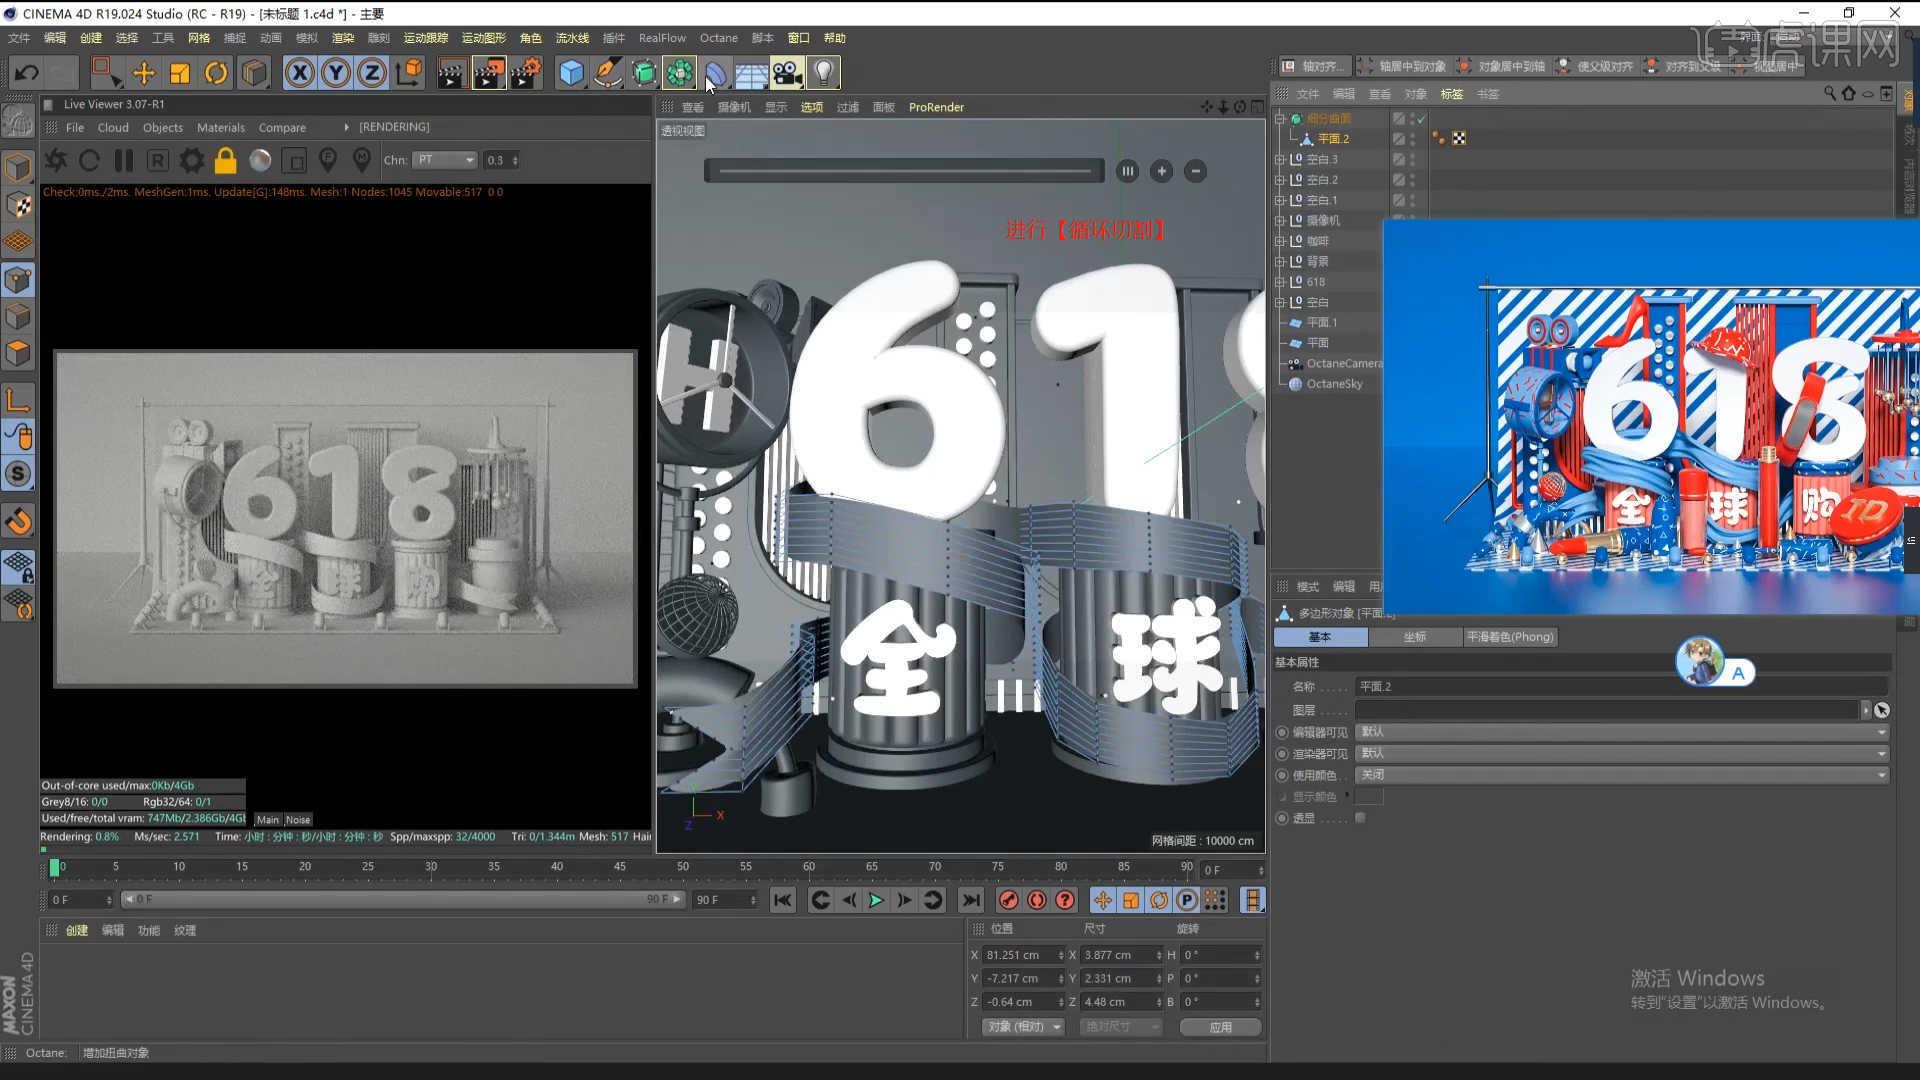Image resolution: width=1920 pixels, height=1080 pixels.
Task: Switch to the 坐标 tab in Attributes
Action: click(1415, 637)
